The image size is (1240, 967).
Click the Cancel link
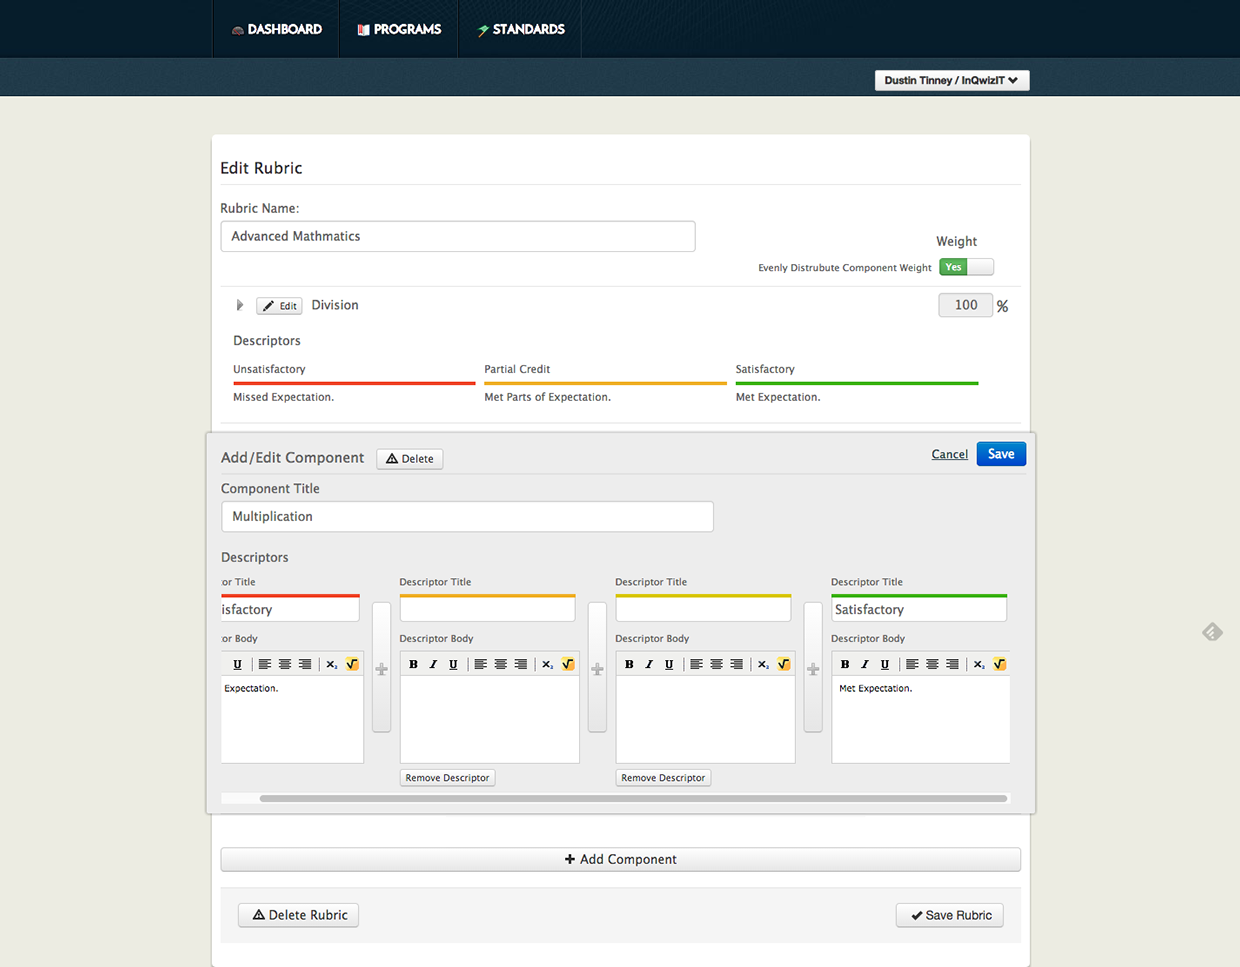tap(949, 454)
